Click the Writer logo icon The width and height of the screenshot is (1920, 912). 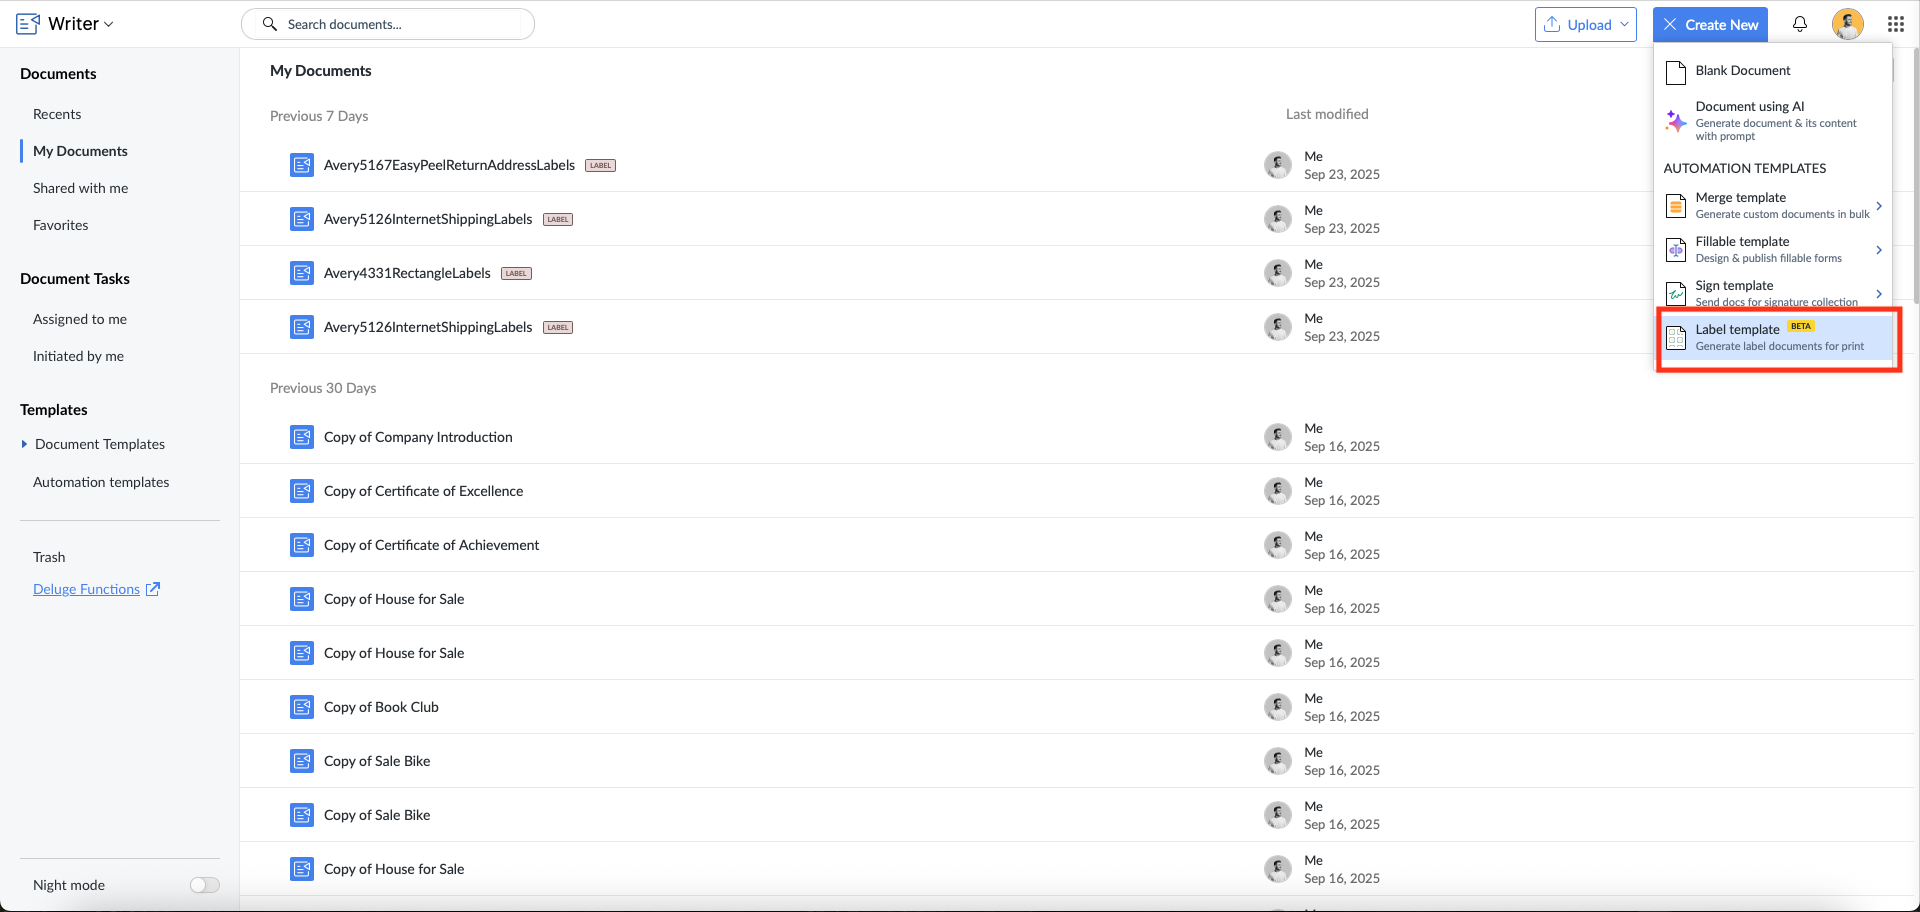28,24
